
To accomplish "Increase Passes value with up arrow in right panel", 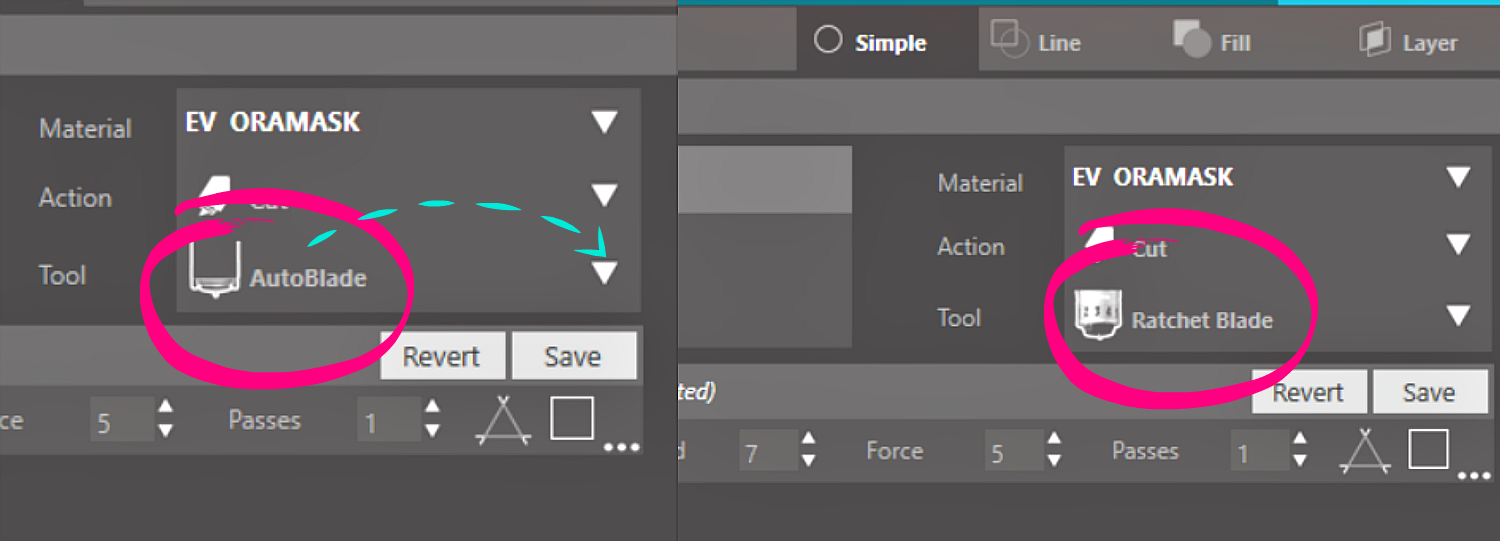I will 1300,439.
